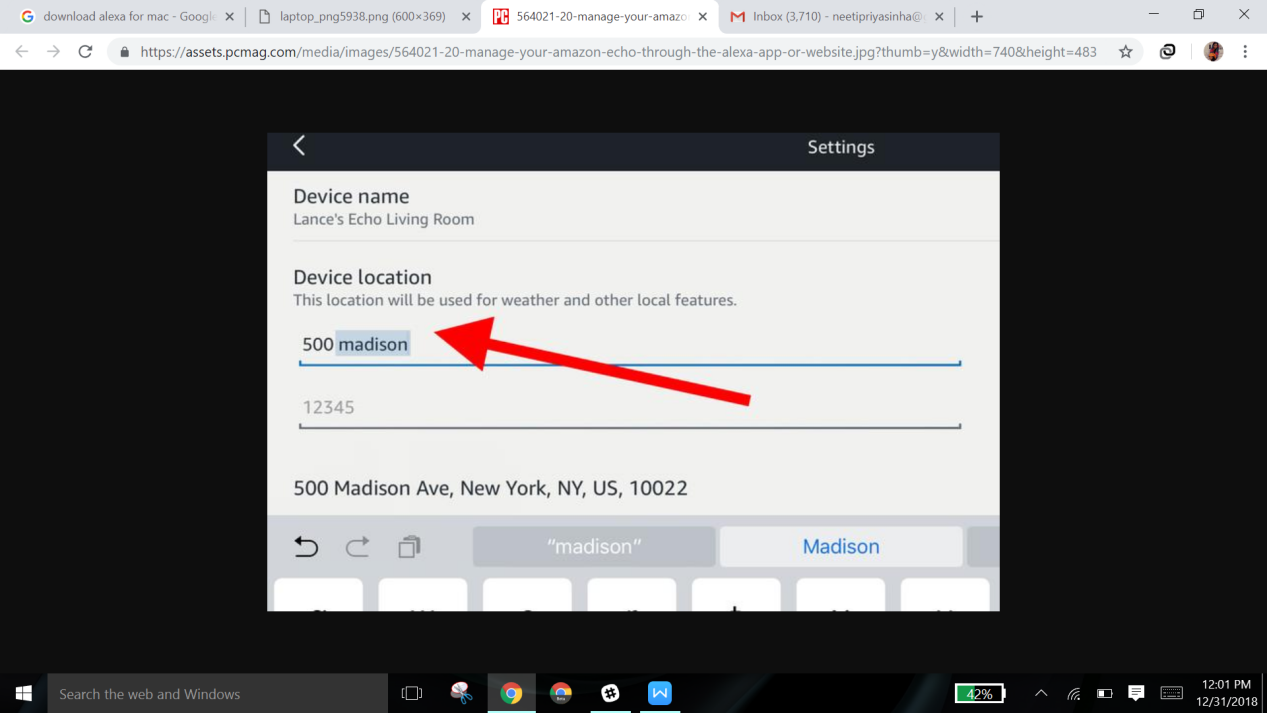Open the Action Center notifications
This screenshot has width=1267, height=713.
[x=1136, y=693]
